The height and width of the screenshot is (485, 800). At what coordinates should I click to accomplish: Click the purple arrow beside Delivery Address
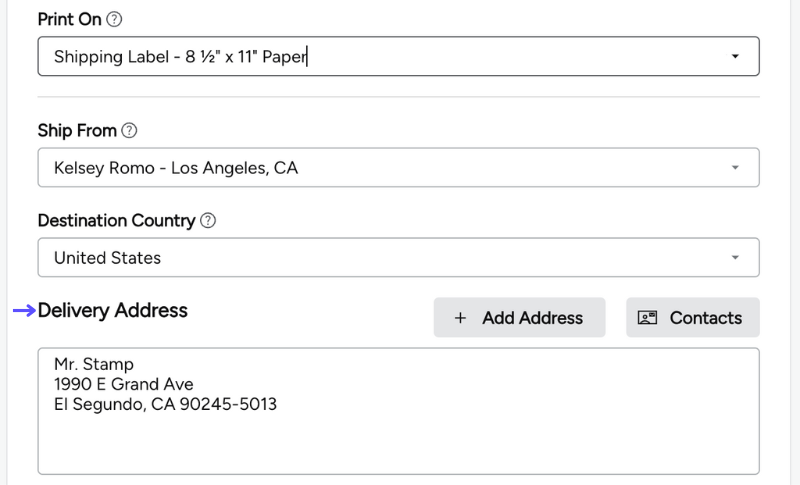pyautogui.click(x=24, y=311)
